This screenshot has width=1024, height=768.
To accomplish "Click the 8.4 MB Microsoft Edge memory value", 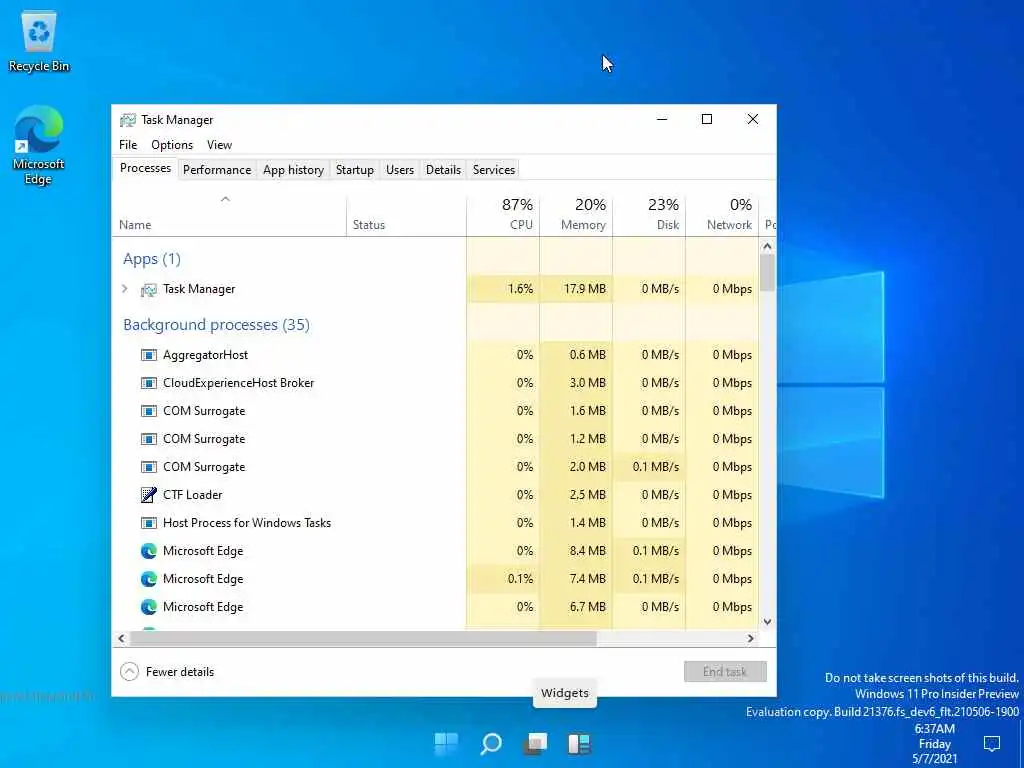I will pos(588,551).
